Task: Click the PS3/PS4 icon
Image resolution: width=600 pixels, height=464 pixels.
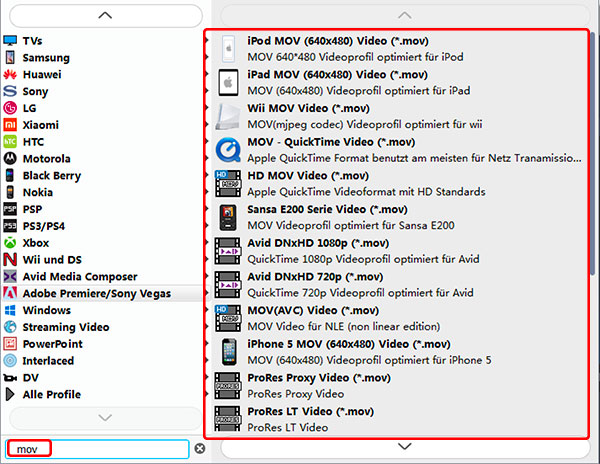Action: coord(10,226)
